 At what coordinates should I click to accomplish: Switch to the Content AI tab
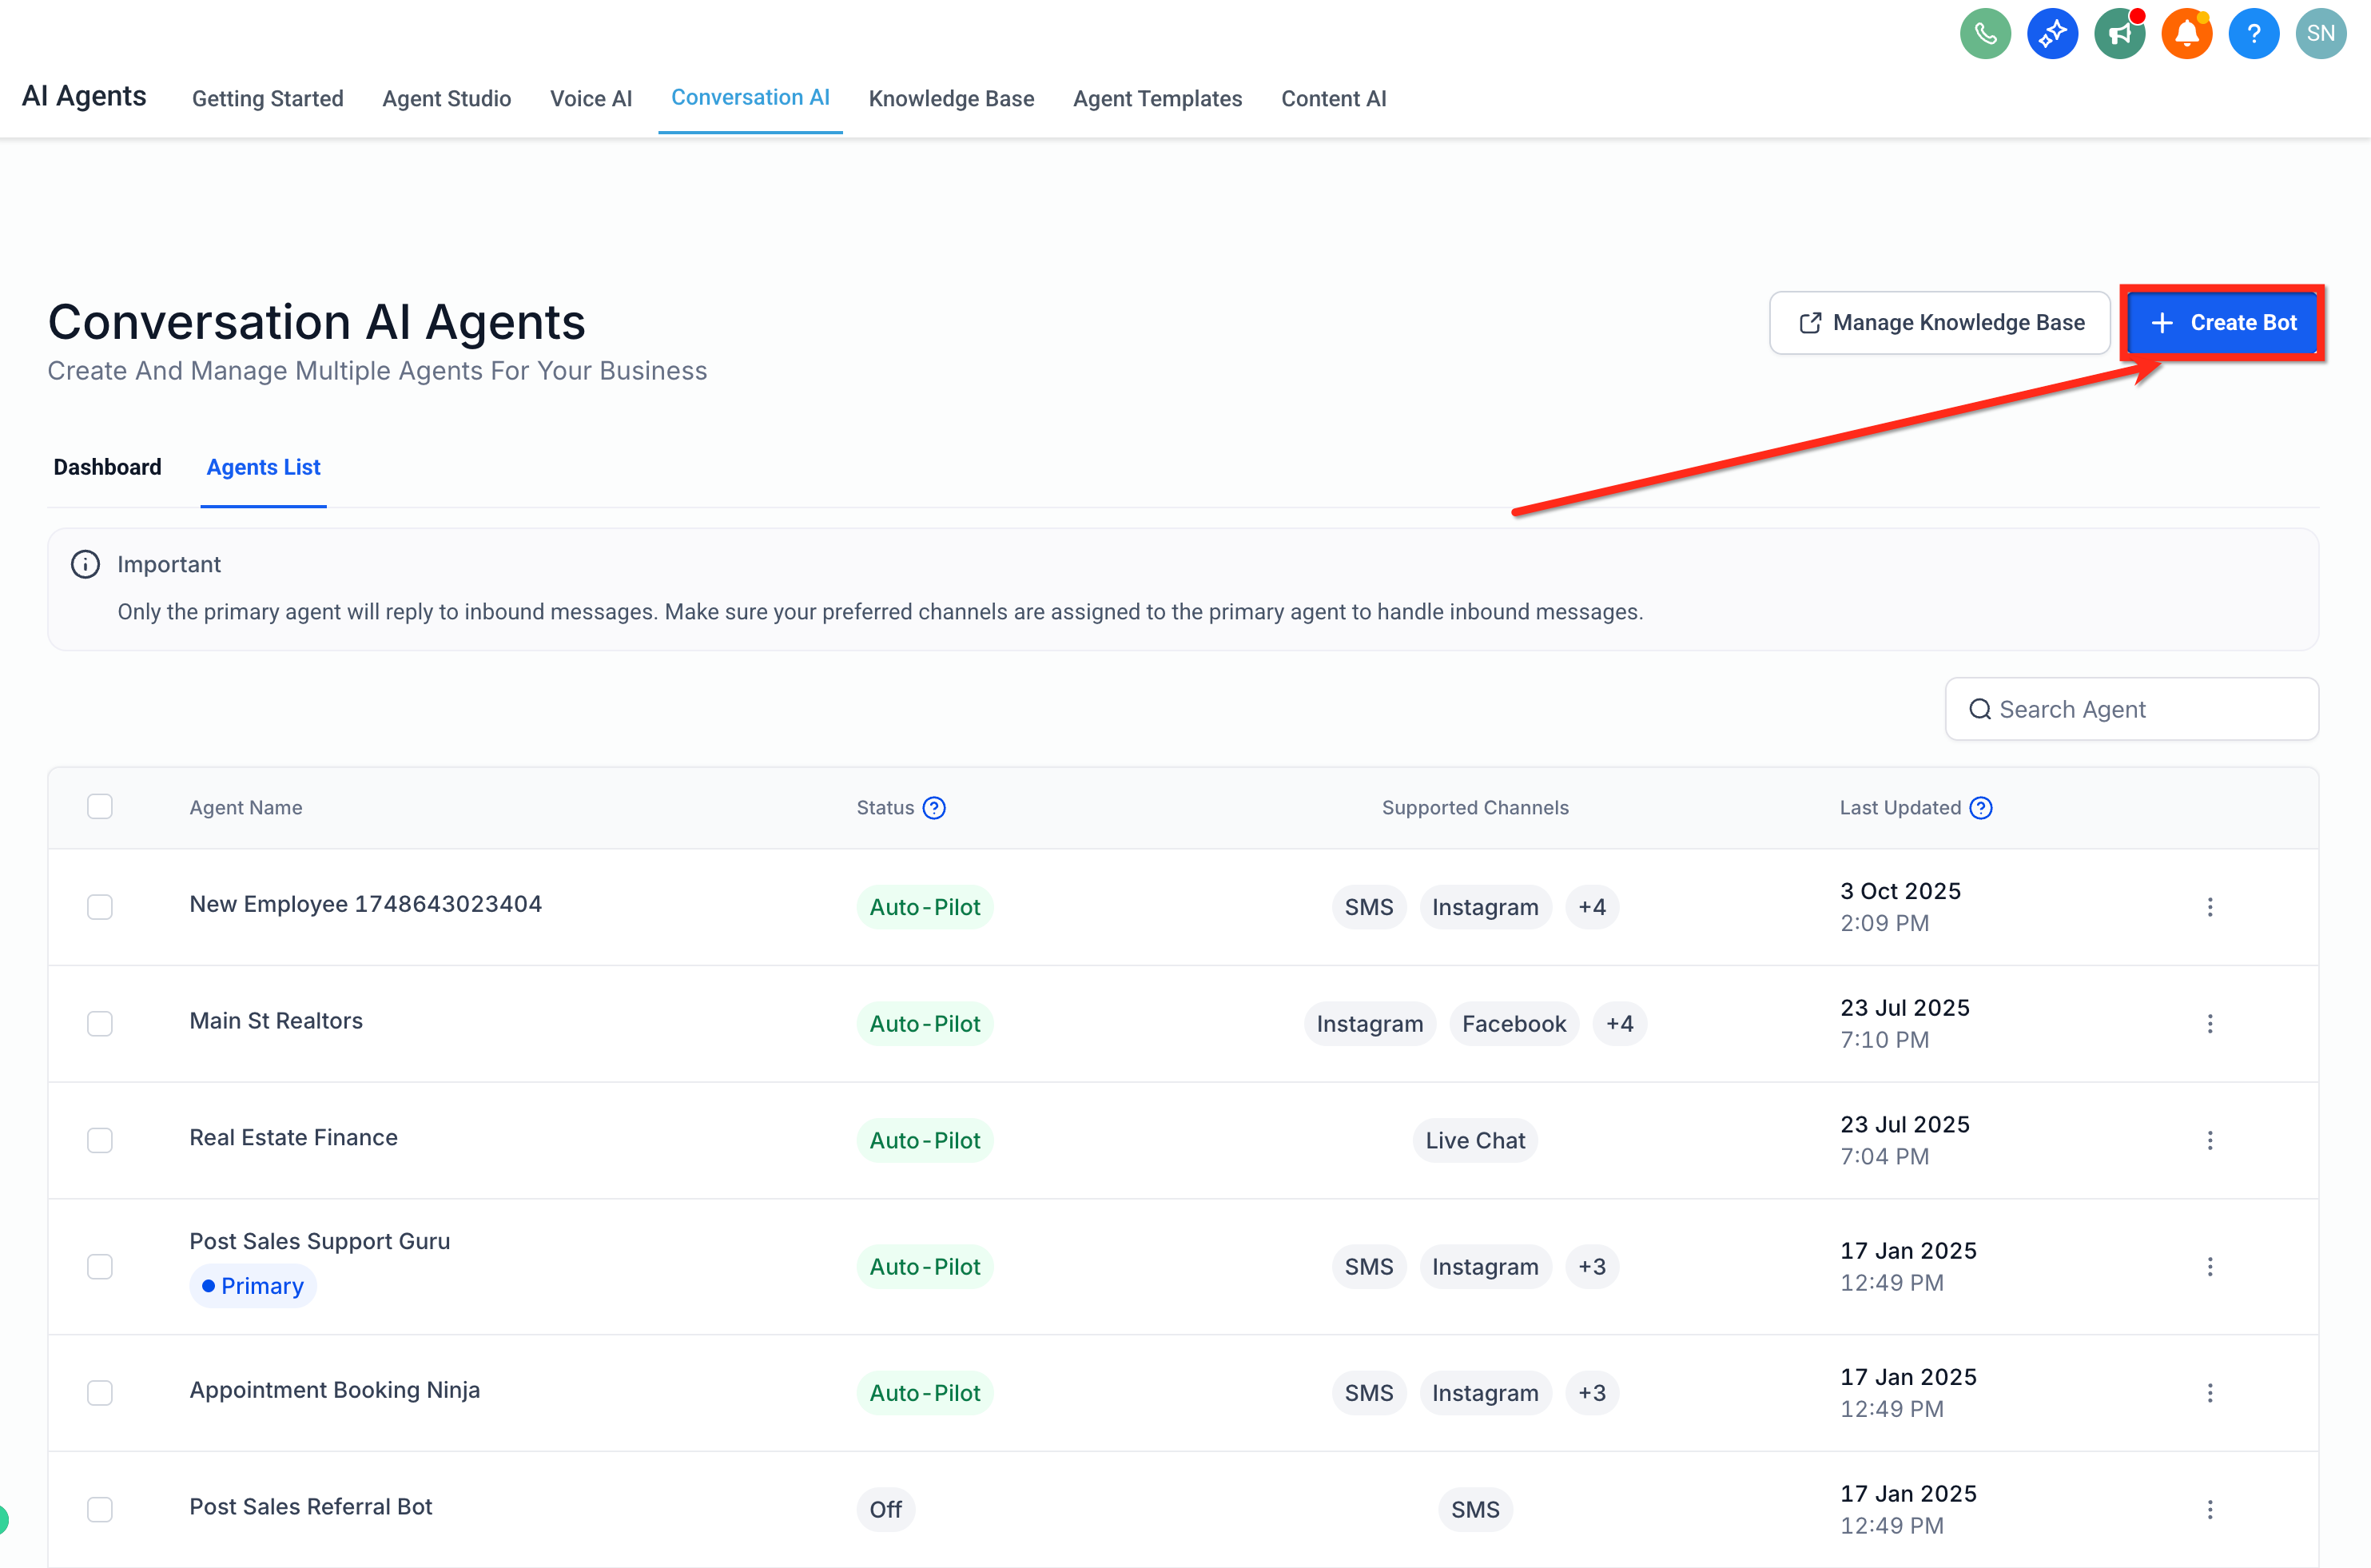pos(1333,98)
